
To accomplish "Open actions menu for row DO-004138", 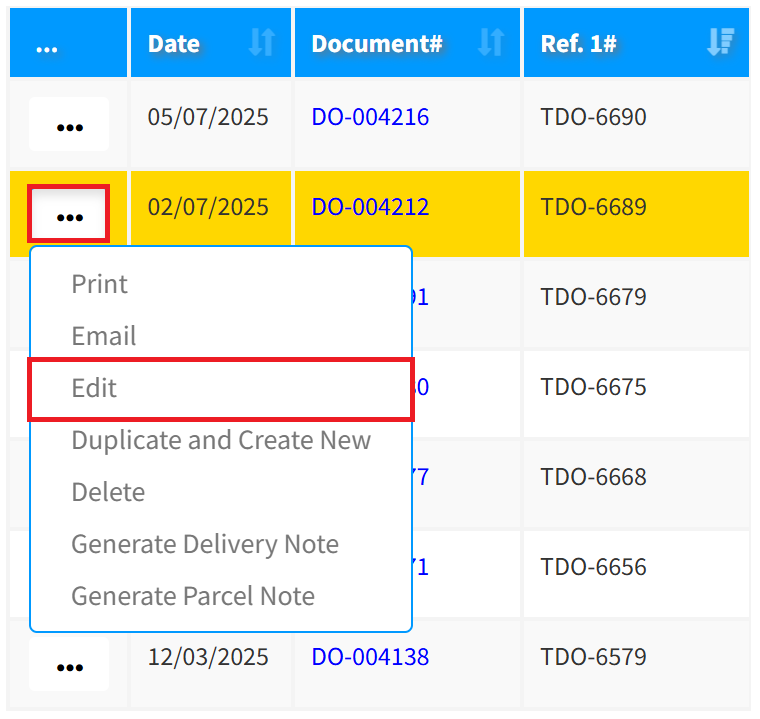I will click(x=69, y=665).
